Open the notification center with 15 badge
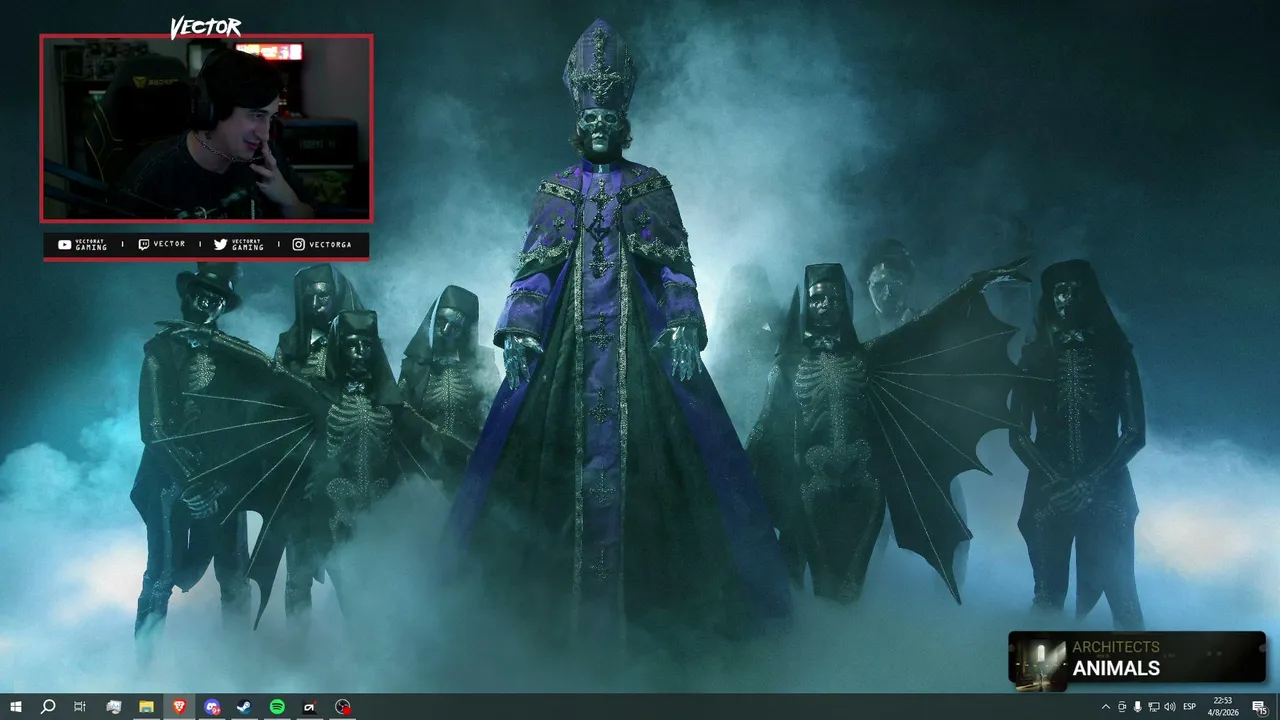This screenshot has width=1280, height=720. 1260,707
